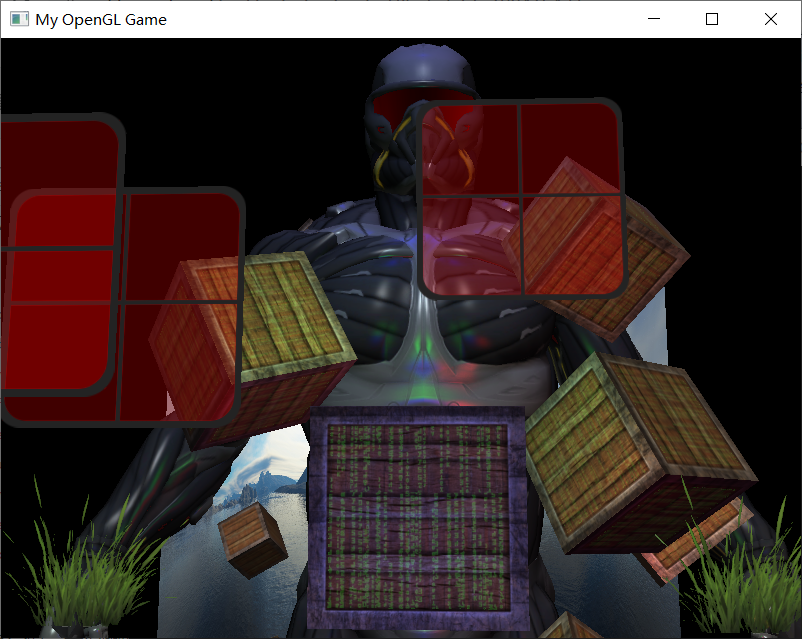
Task: Click the OpenGL app icon in the title bar
Action: pos(18,19)
